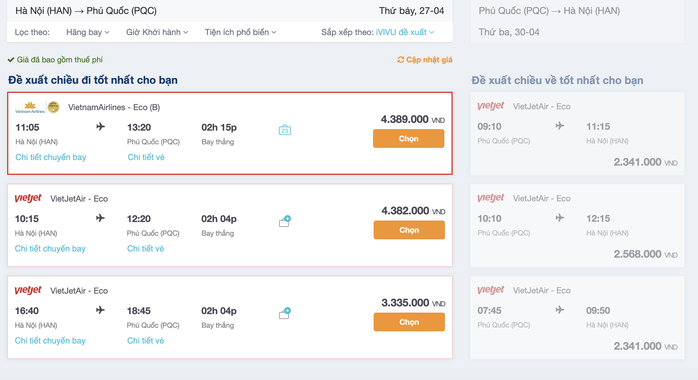The height and width of the screenshot is (380, 698).
Task: Click the VietJet logo on the 09:10 return flight
Action: coord(491,106)
